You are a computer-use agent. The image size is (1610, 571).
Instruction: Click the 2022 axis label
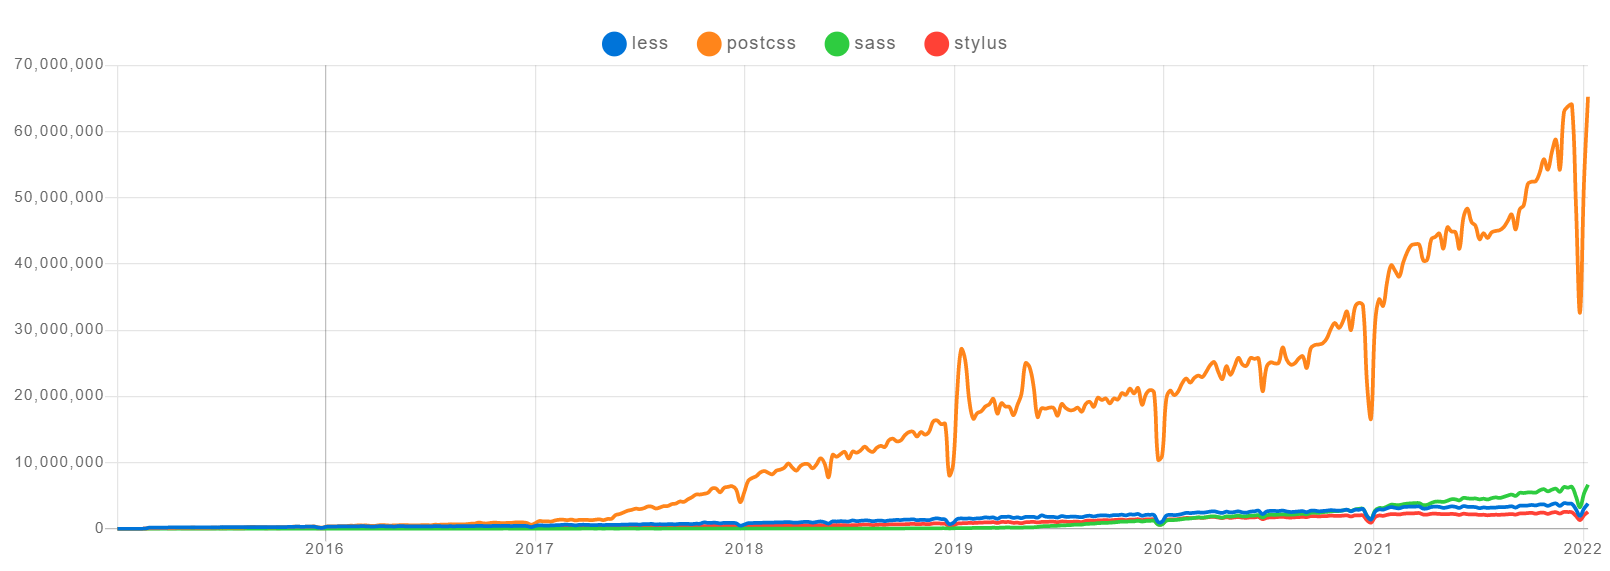[1583, 548]
